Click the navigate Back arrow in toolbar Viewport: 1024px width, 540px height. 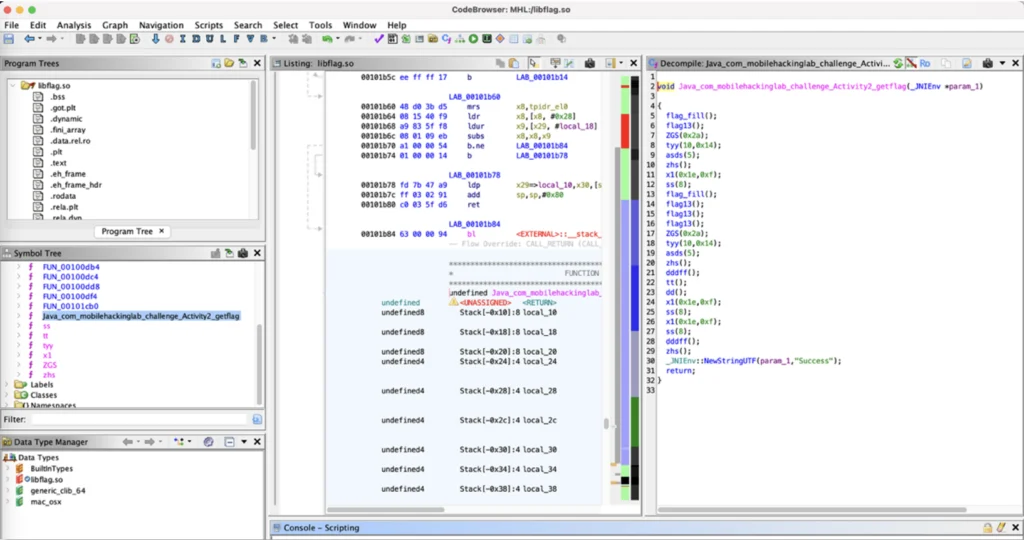click(x=29, y=39)
